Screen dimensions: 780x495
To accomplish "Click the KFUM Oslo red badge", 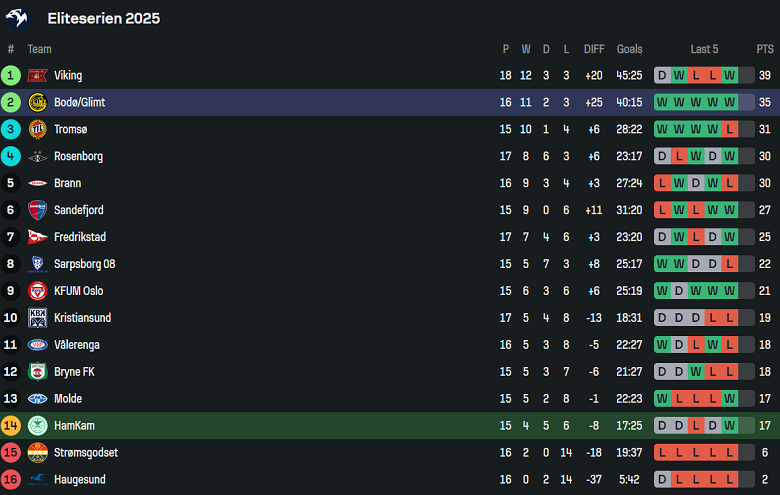I will [37, 291].
